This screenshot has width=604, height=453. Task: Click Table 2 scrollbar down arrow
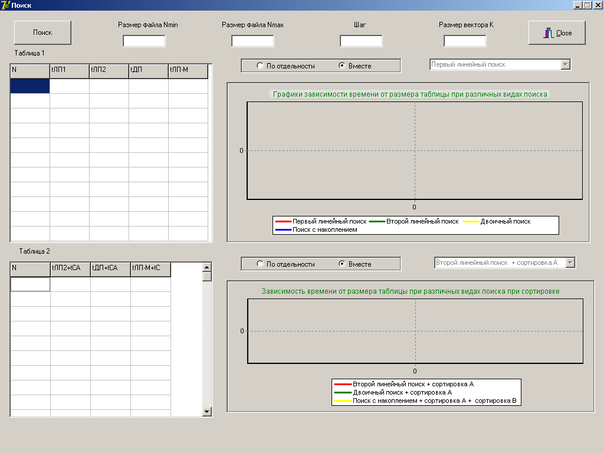(207, 411)
